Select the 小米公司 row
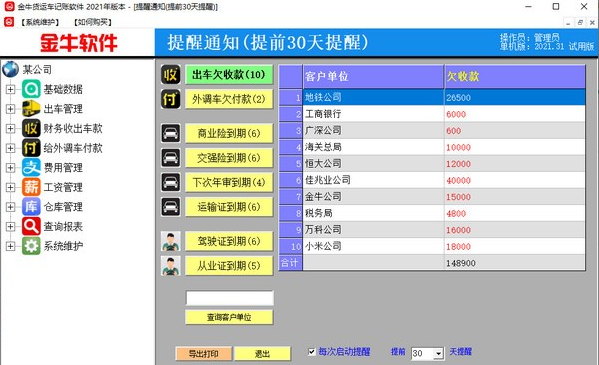This screenshot has height=365, width=599. 432,247
